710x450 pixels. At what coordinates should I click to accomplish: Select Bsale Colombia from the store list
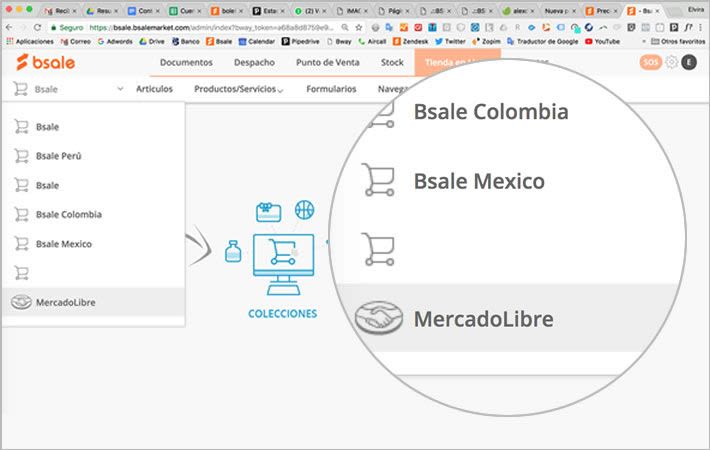tap(68, 214)
